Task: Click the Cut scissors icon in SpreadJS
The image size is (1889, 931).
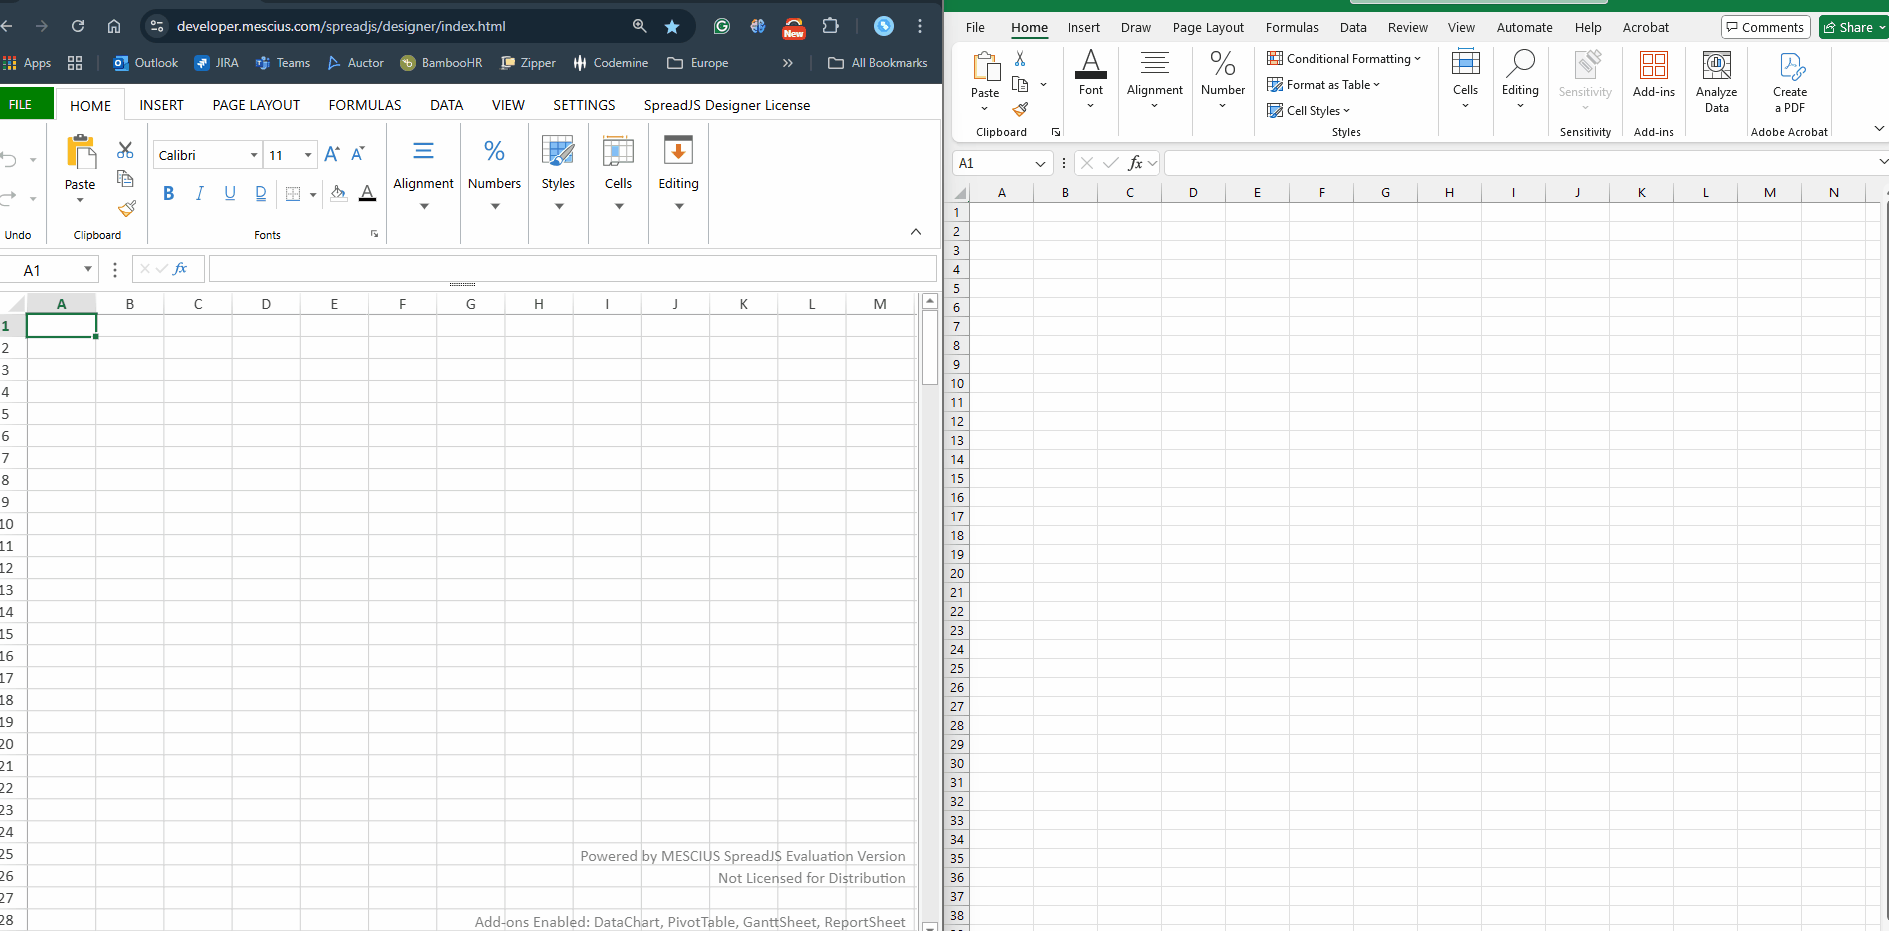Action: pyautogui.click(x=125, y=150)
